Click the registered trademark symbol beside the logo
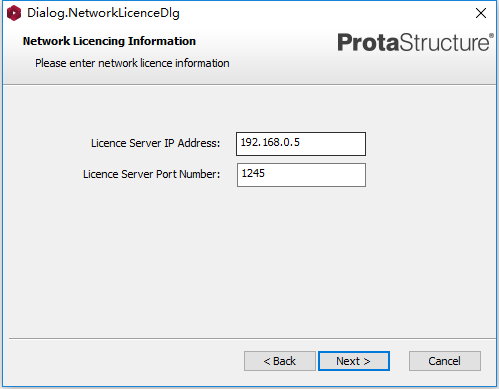Viewport: 499px width, 389px height. click(x=491, y=36)
